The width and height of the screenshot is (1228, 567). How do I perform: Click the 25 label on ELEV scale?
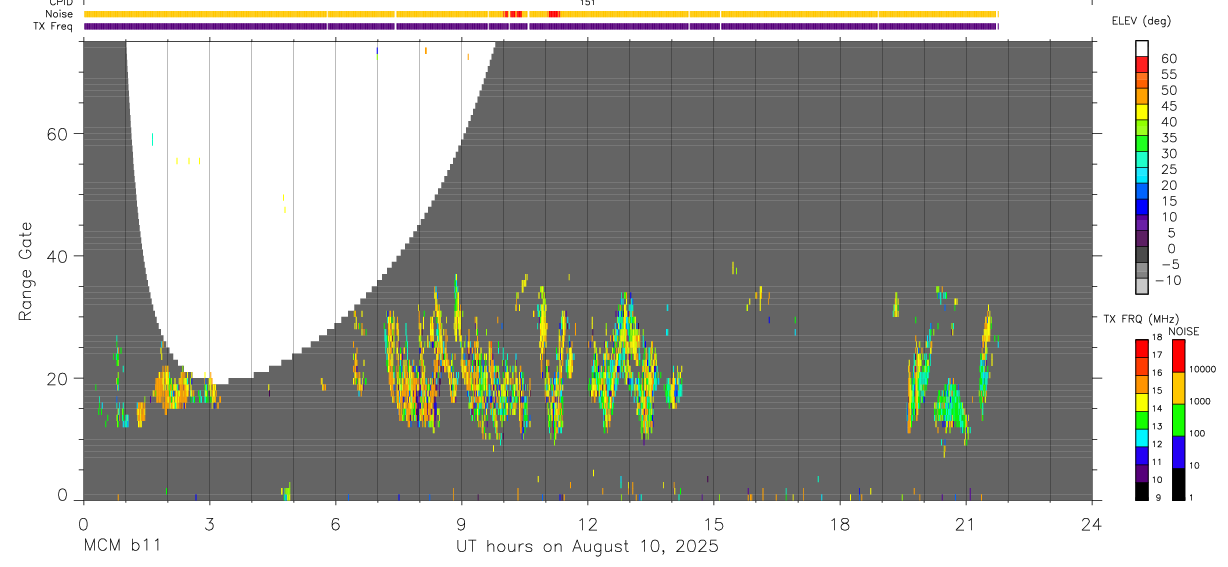1167,170
